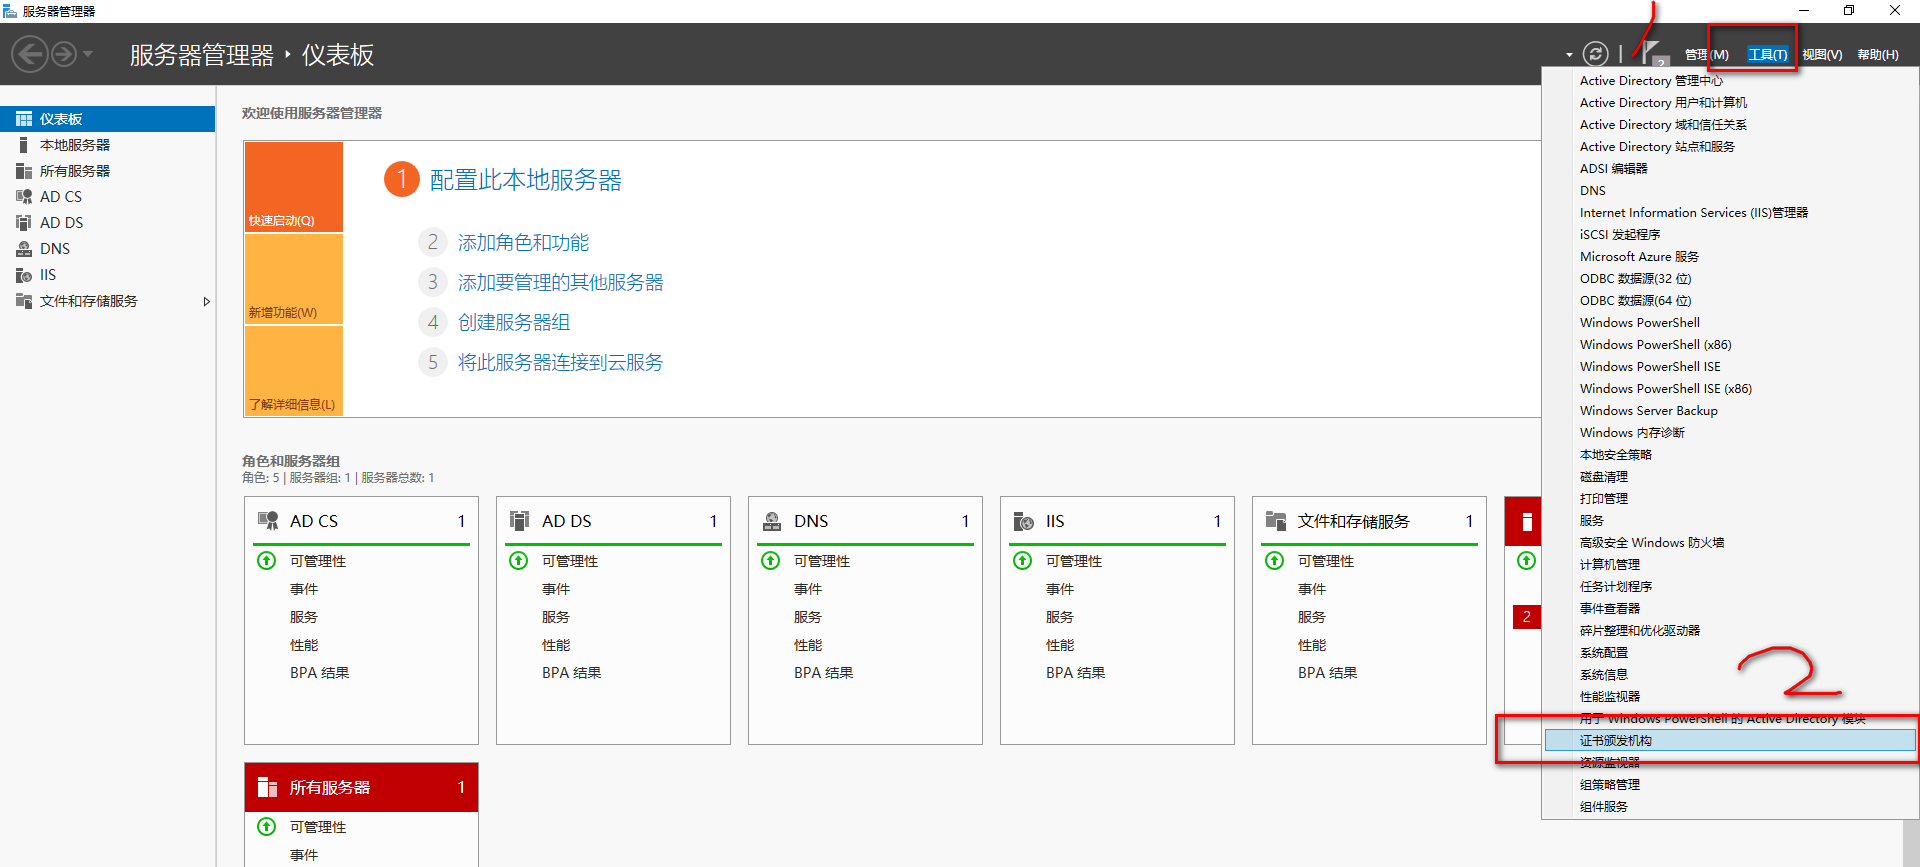The height and width of the screenshot is (867, 1920).
Task: Click the red alert count 2 badge
Action: coord(1527,617)
